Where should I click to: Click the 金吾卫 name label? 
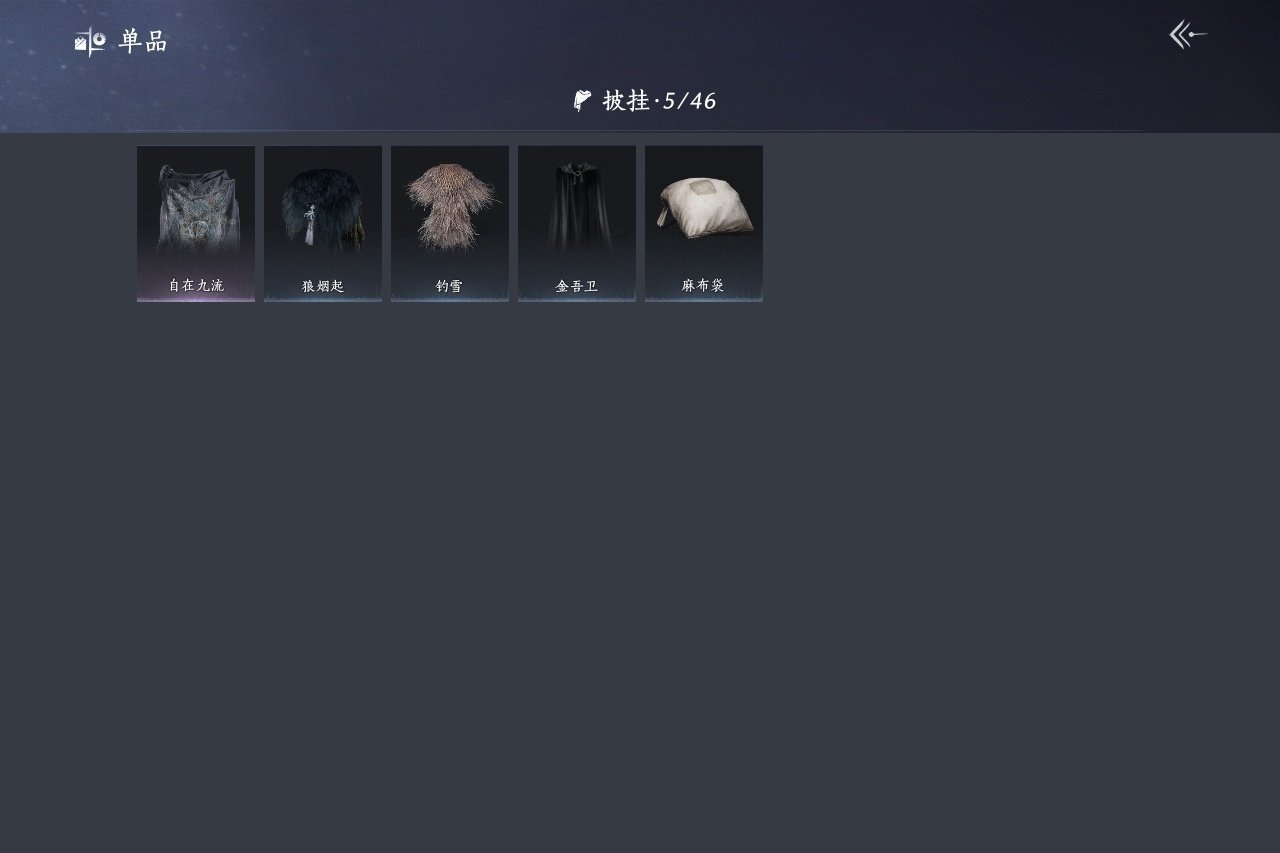[x=577, y=286]
